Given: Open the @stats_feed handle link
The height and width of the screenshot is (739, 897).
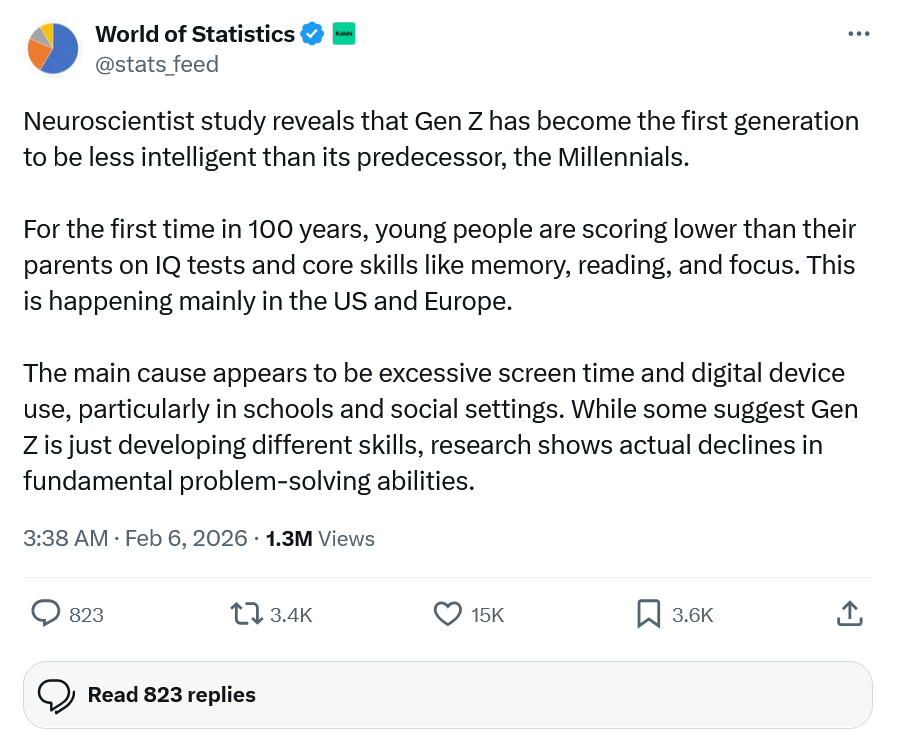Looking at the screenshot, I should click(156, 64).
